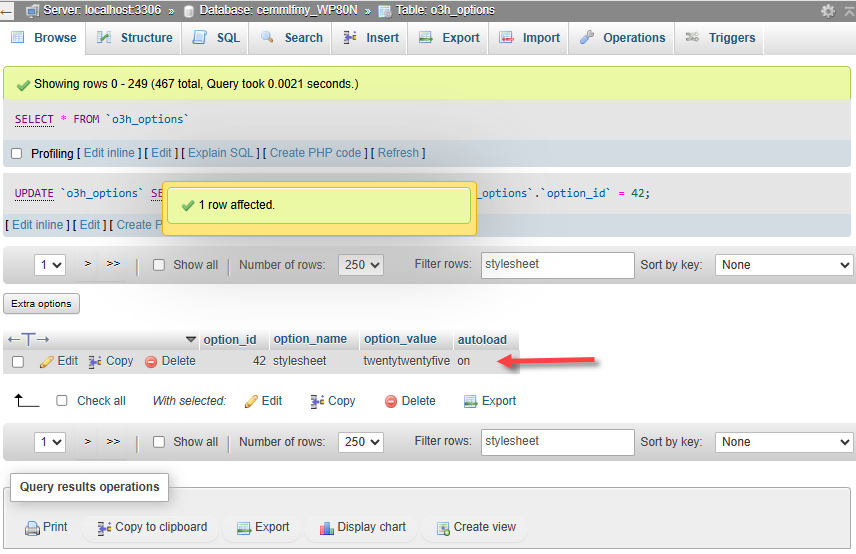Image resolution: width=856 pixels, height=554 pixels.
Task: Sort by option_name column header
Action: (x=310, y=339)
